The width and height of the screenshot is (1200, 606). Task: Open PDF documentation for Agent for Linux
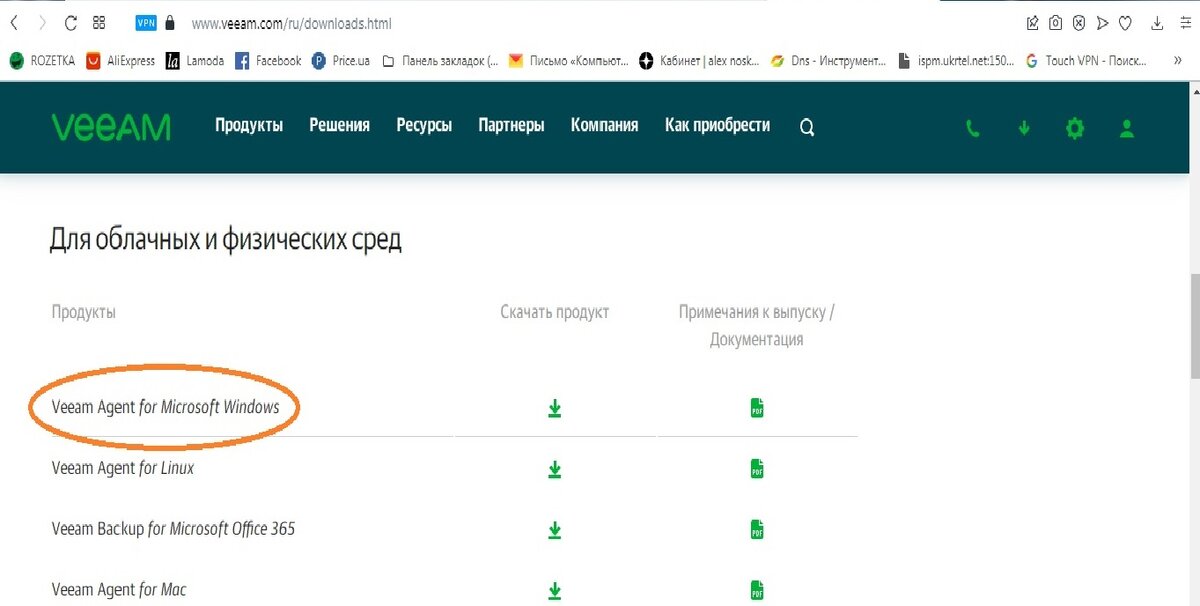[757, 469]
